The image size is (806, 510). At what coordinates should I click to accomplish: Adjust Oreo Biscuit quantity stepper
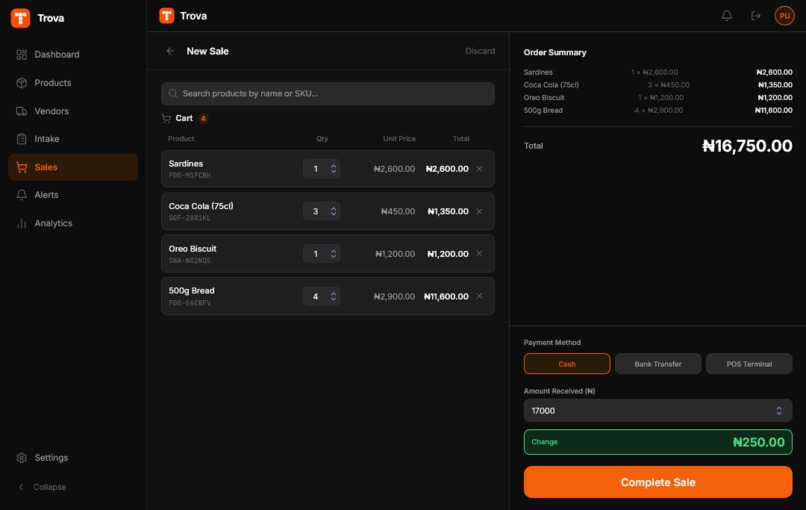pos(334,253)
